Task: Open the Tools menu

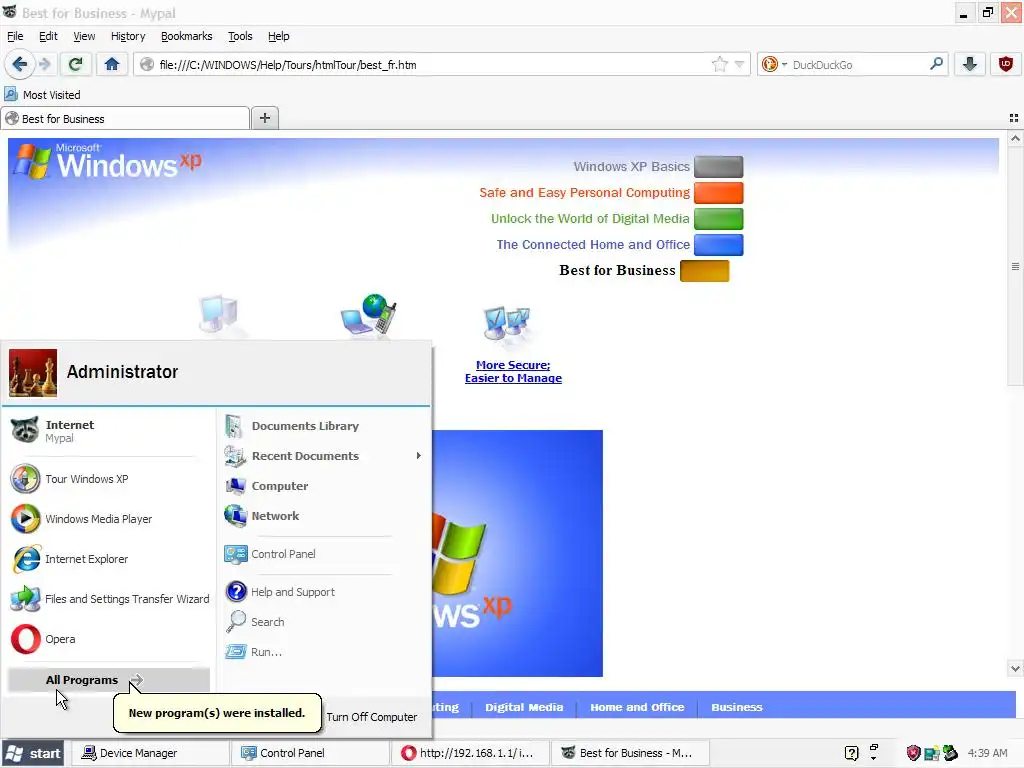Action: 240,36
